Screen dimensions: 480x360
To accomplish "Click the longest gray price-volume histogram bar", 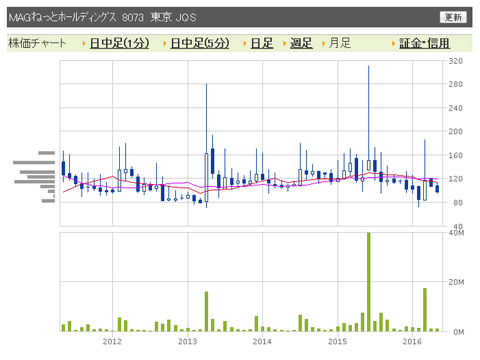I will pos(34,163).
